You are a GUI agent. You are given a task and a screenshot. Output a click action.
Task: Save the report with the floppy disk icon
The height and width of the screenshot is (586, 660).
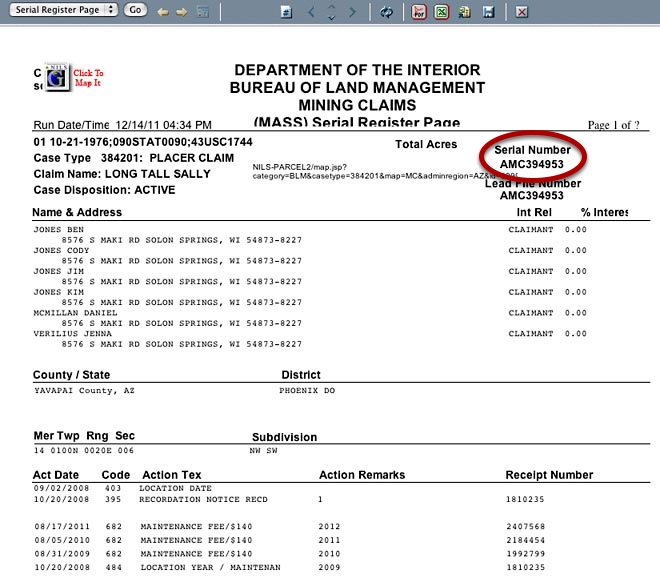pos(488,12)
